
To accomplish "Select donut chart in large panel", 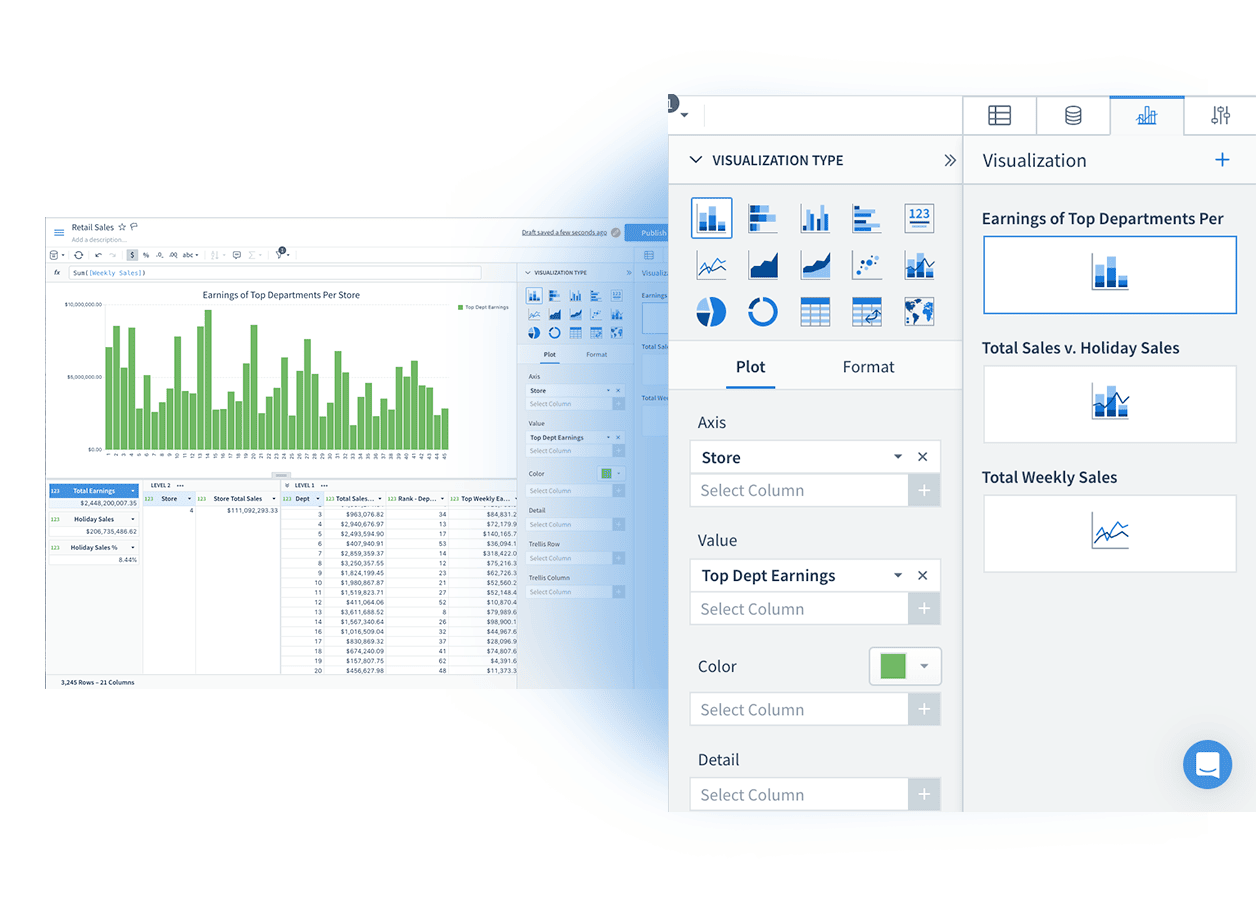I will pyautogui.click(x=763, y=312).
